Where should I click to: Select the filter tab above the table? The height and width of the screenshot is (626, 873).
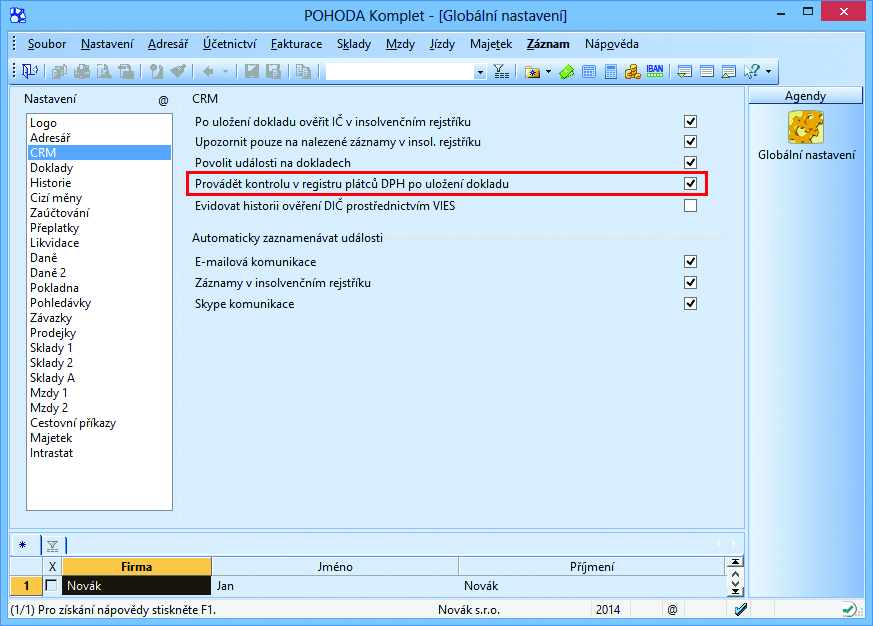coord(53,546)
